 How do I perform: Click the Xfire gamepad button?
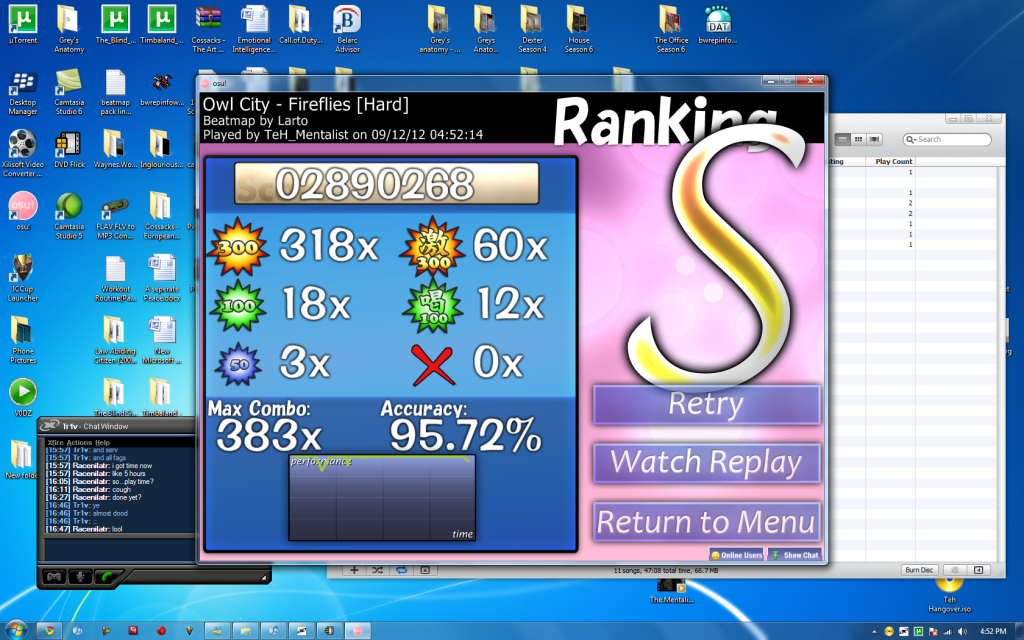tap(54, 577)
